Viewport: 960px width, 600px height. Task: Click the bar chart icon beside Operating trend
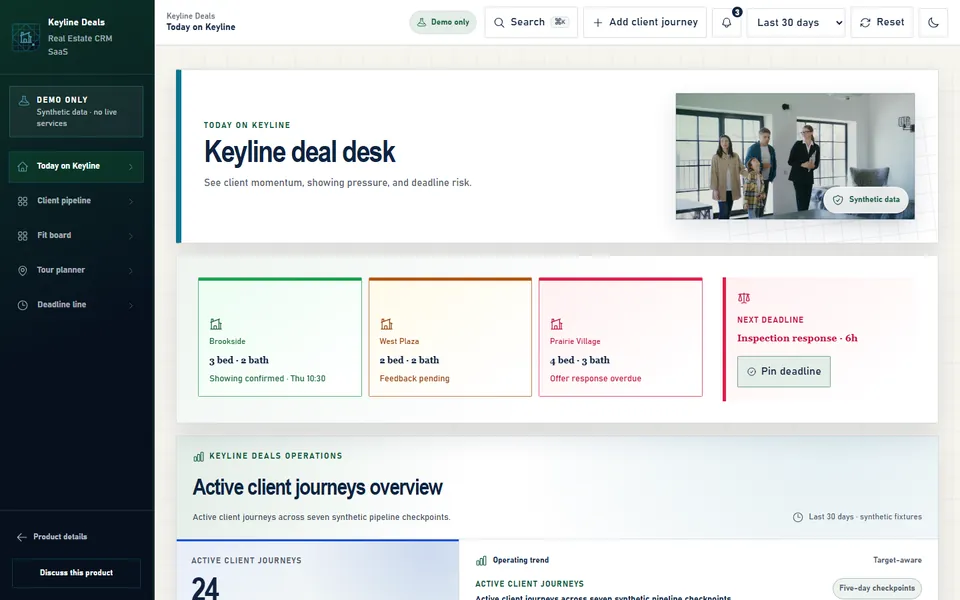click(481, 561)
